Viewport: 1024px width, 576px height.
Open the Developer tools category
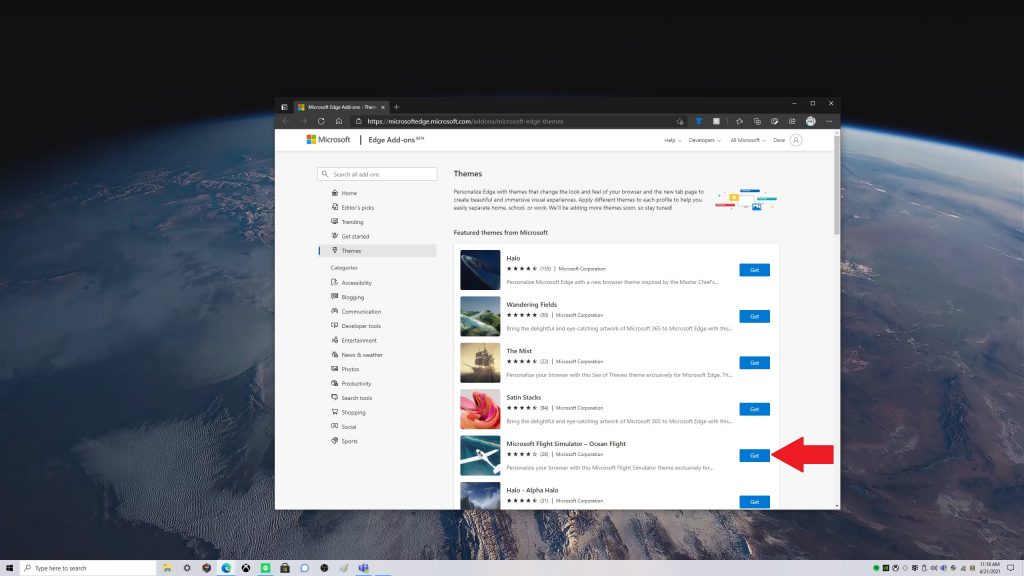coord(356,326)
